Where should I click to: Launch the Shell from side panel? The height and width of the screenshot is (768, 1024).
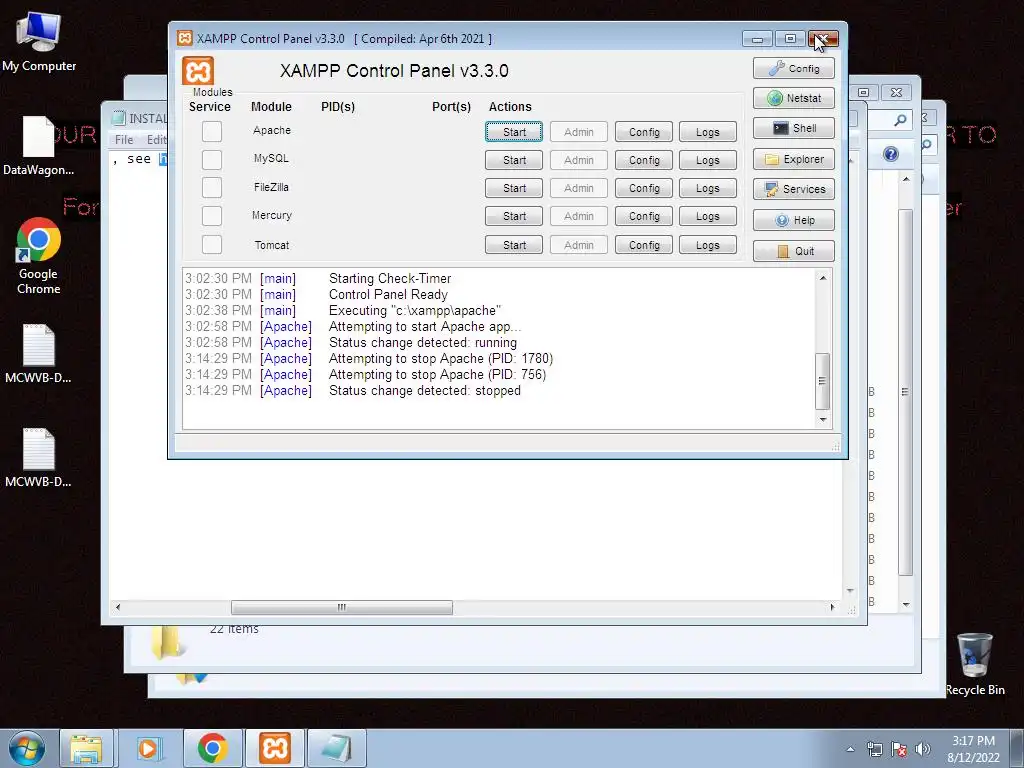point(793,128)
